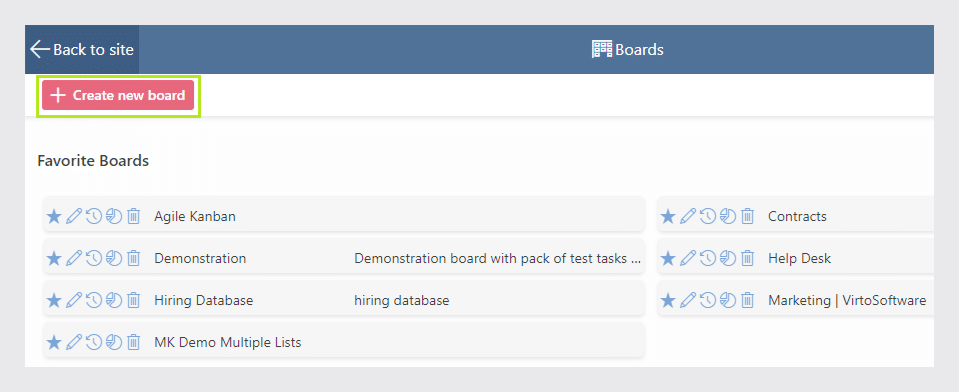Click Back to site link
This screenshot has width=959, height=392.
82,50
